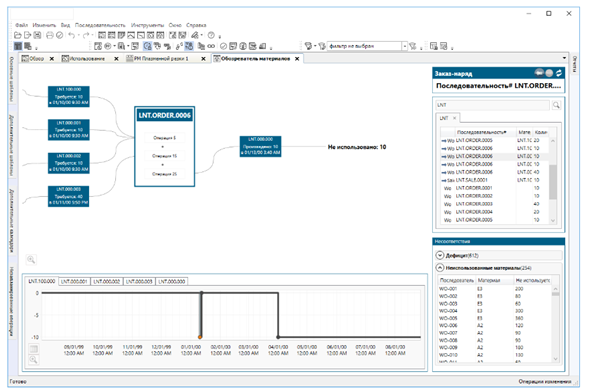Viewport: 596px width, 392px height.
Task: Click the pencil tools icon before the help icon
Action: coord(195,35)
